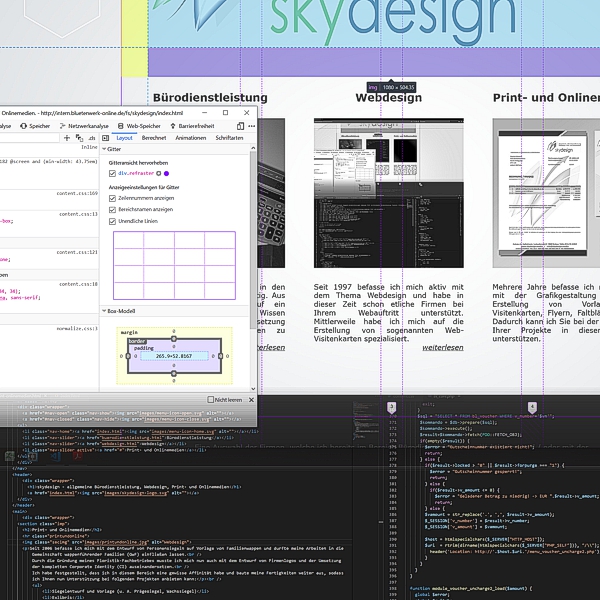Enable the Nicht leeren checkbox
600x600 pixels.
[210, 400]
